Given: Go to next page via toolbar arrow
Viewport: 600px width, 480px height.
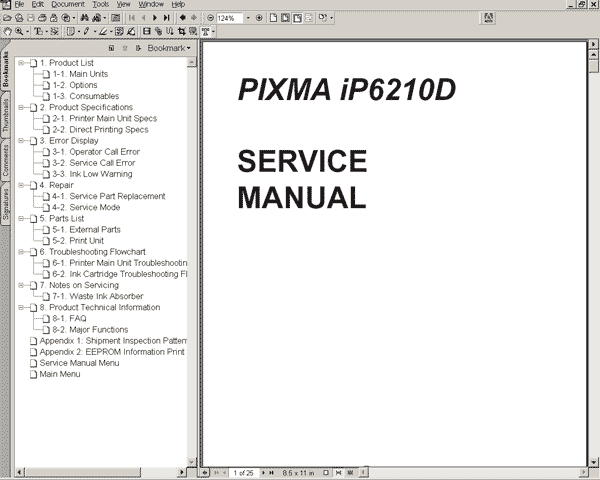Looking at the screenshot, I should [x=155, y=18].
